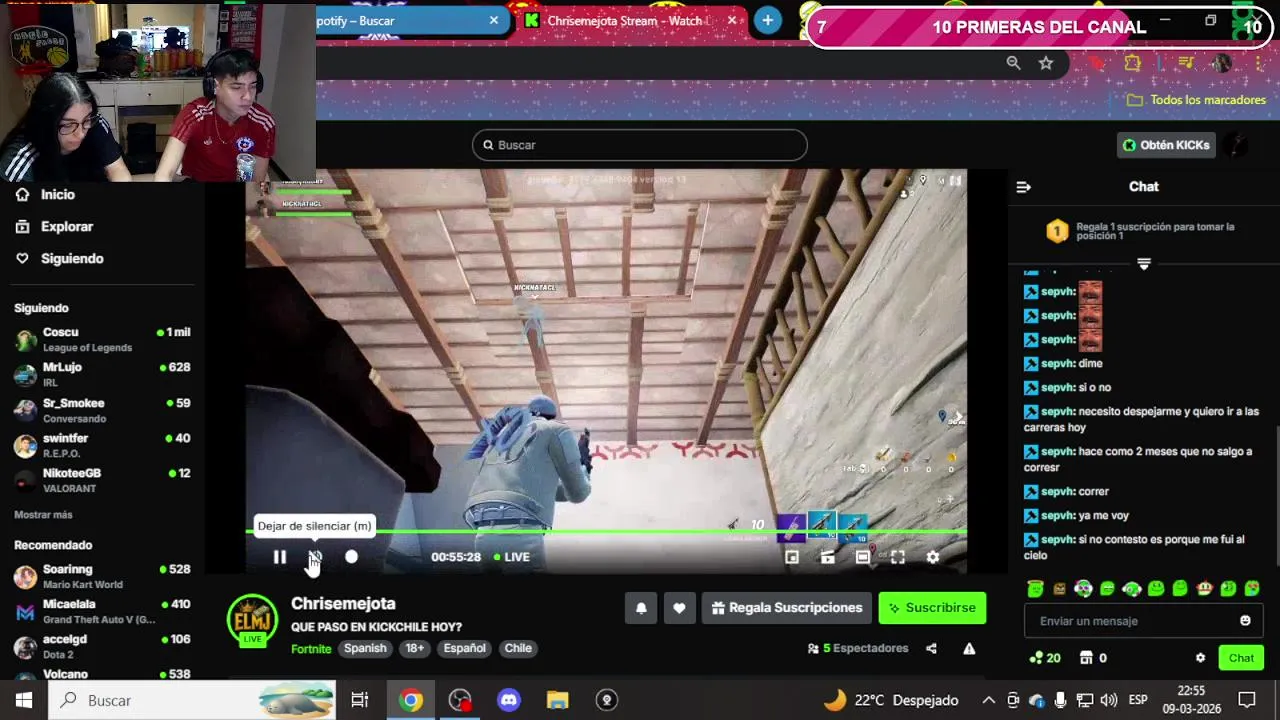Click Regala Suscripciones button
Screen dimensions: 1280x720
(787, 608)
